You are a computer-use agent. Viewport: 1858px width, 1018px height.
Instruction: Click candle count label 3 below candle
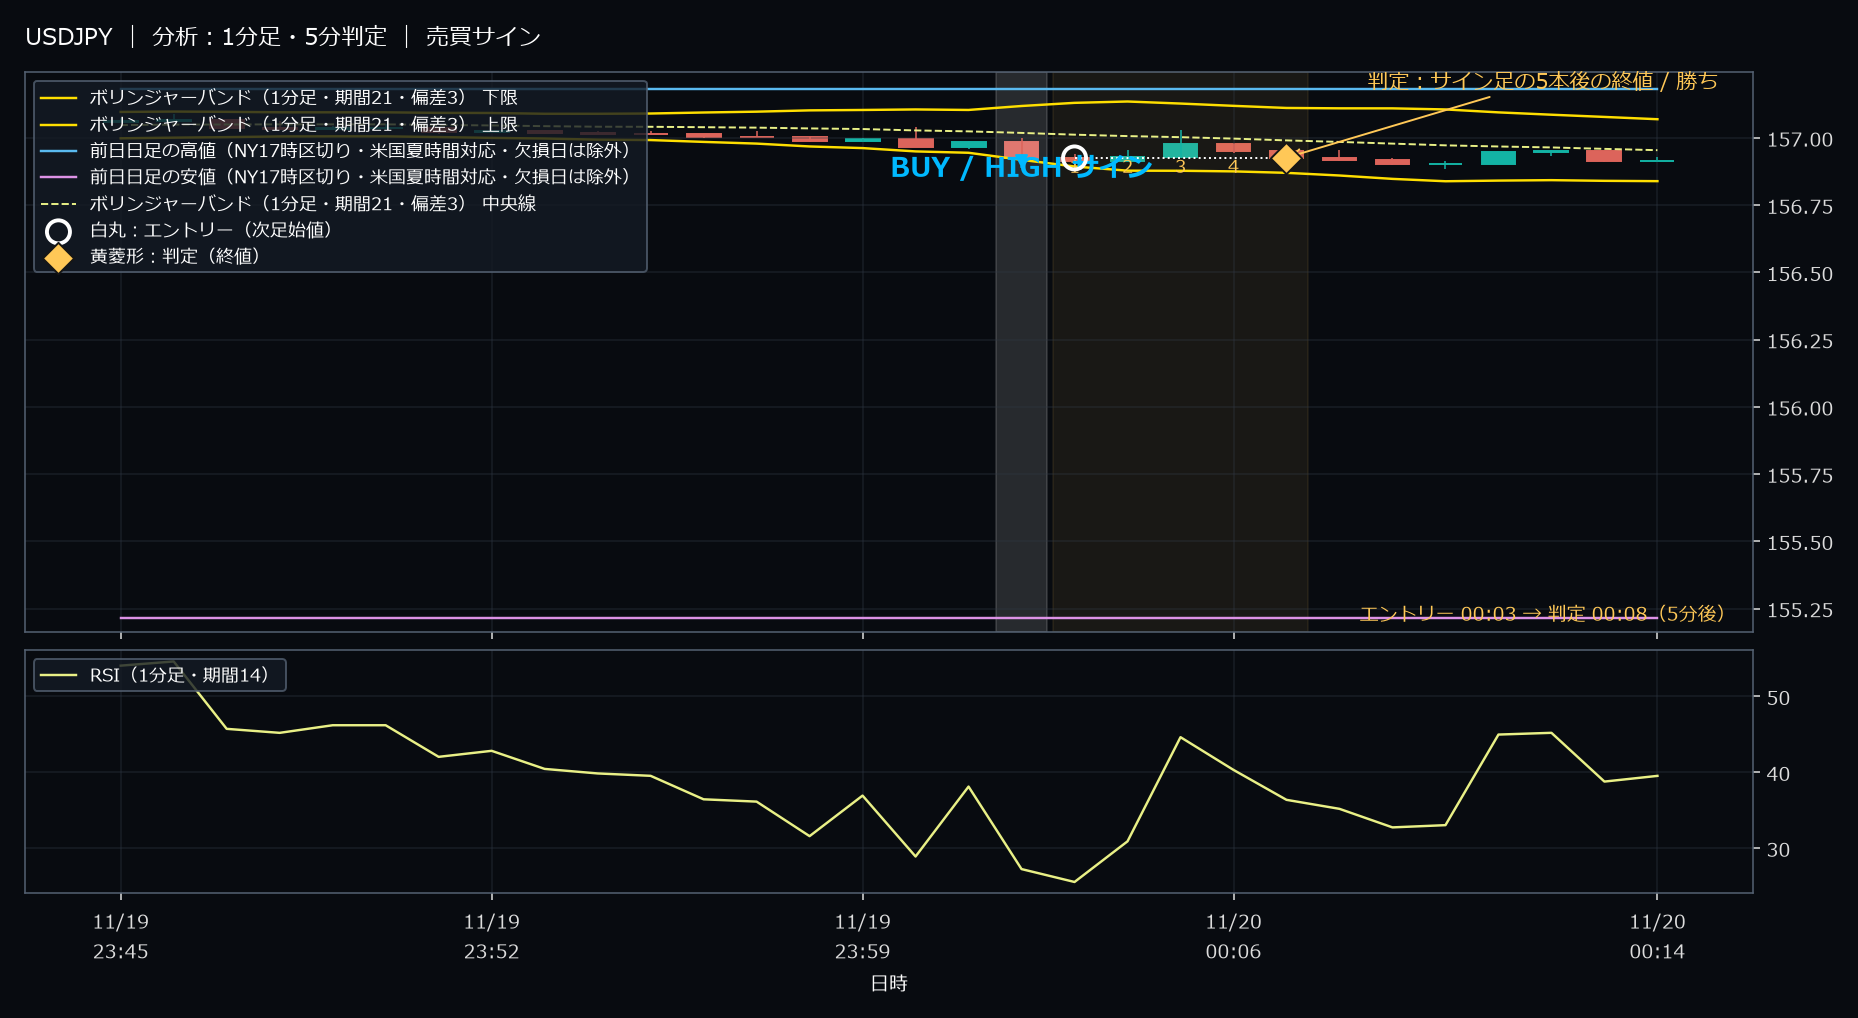click(1181, 167)
